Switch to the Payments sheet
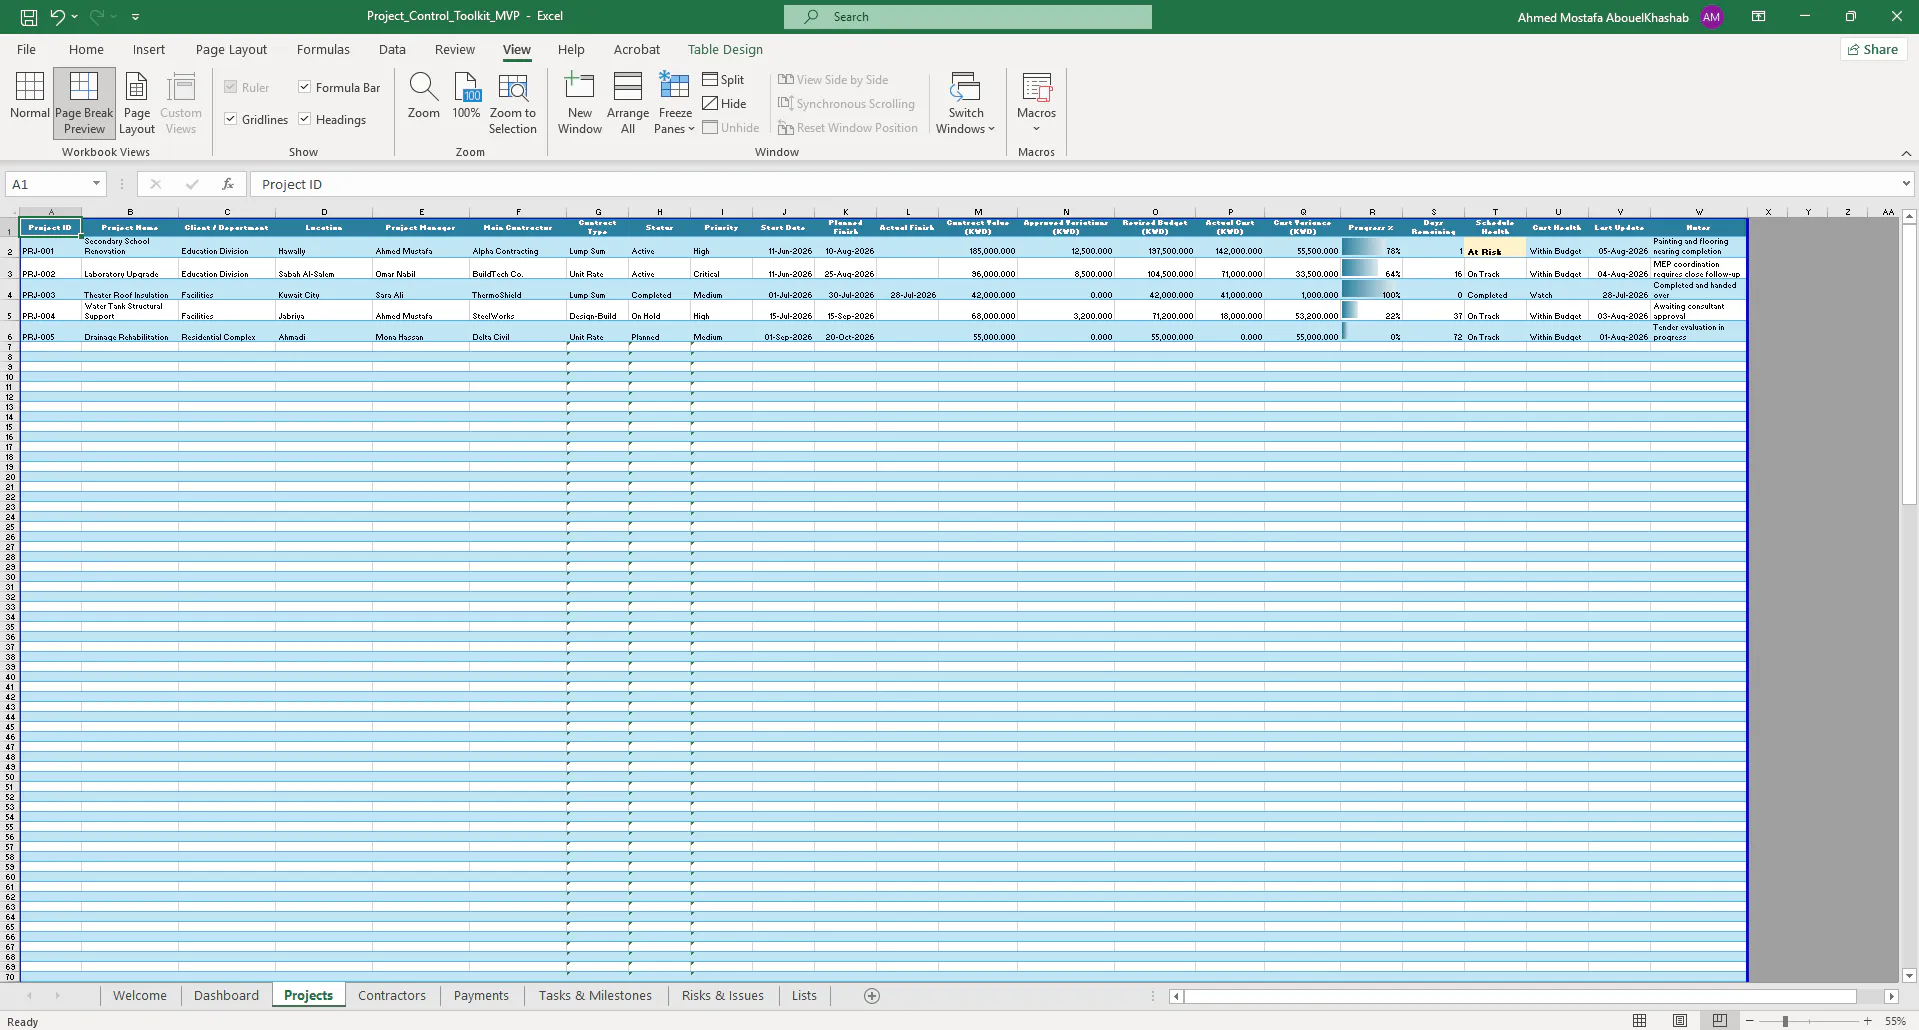The width and height of the screenshot is (1919, 1030). 481,995
